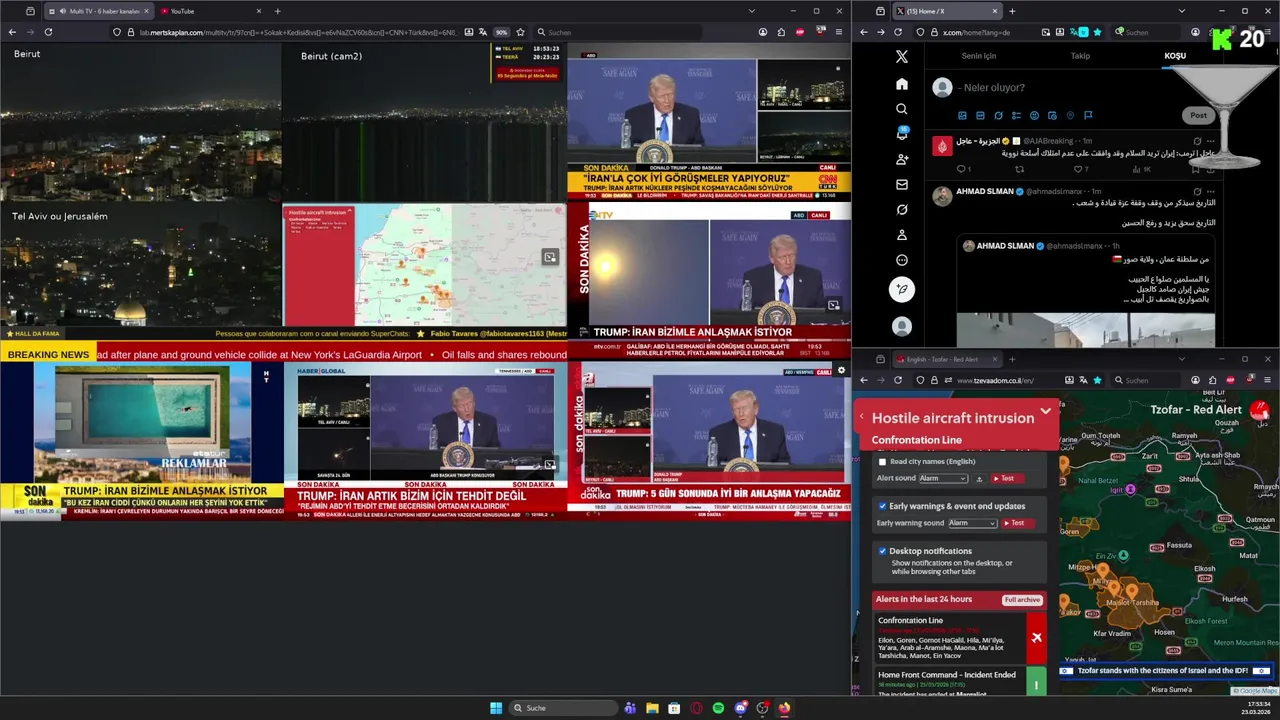Retweet the Al Jazeera breaking tweet

[x=1020, y=169]
